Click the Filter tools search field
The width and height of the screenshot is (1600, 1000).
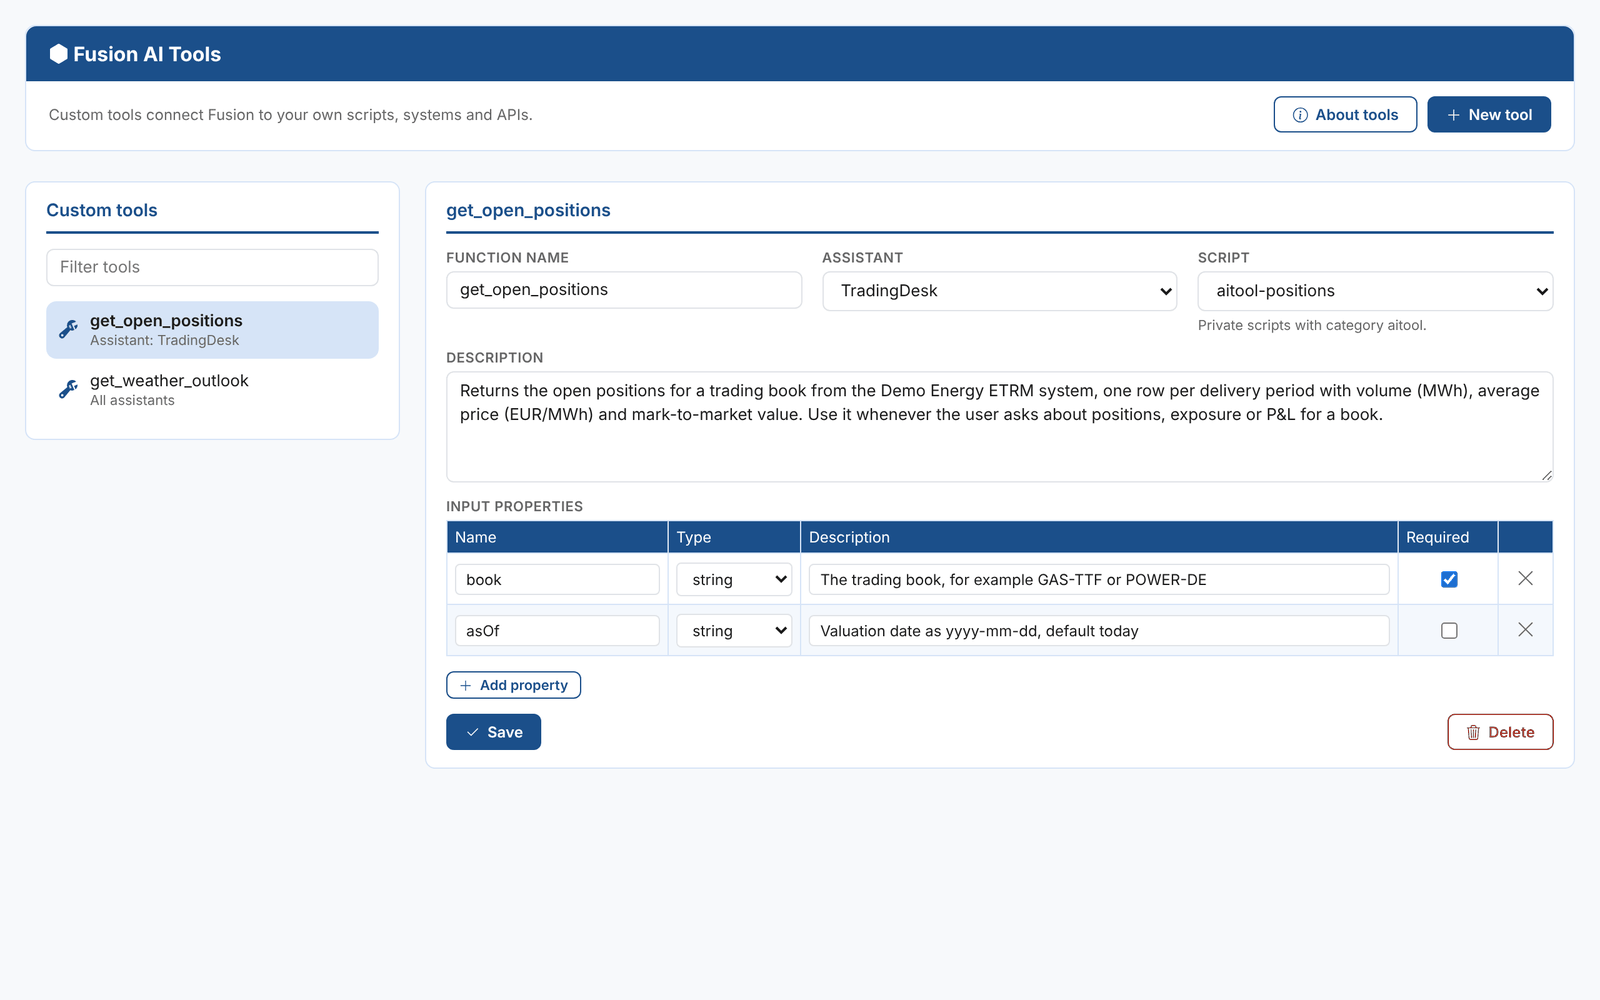212,267
